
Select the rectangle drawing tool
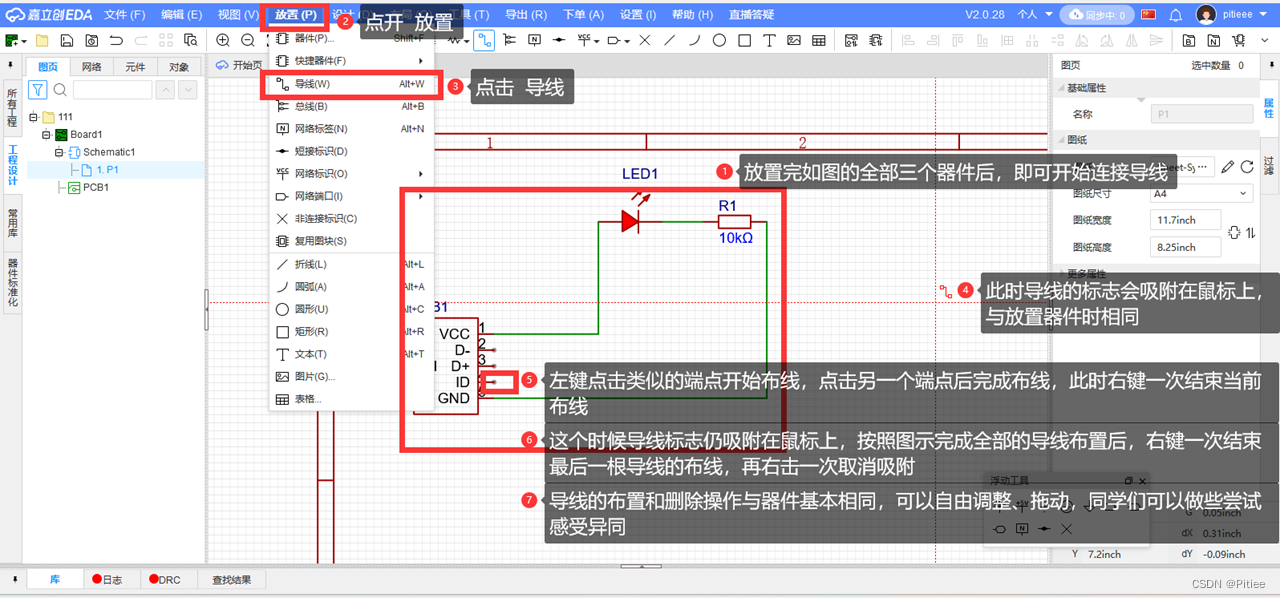[x=744, y=40]
